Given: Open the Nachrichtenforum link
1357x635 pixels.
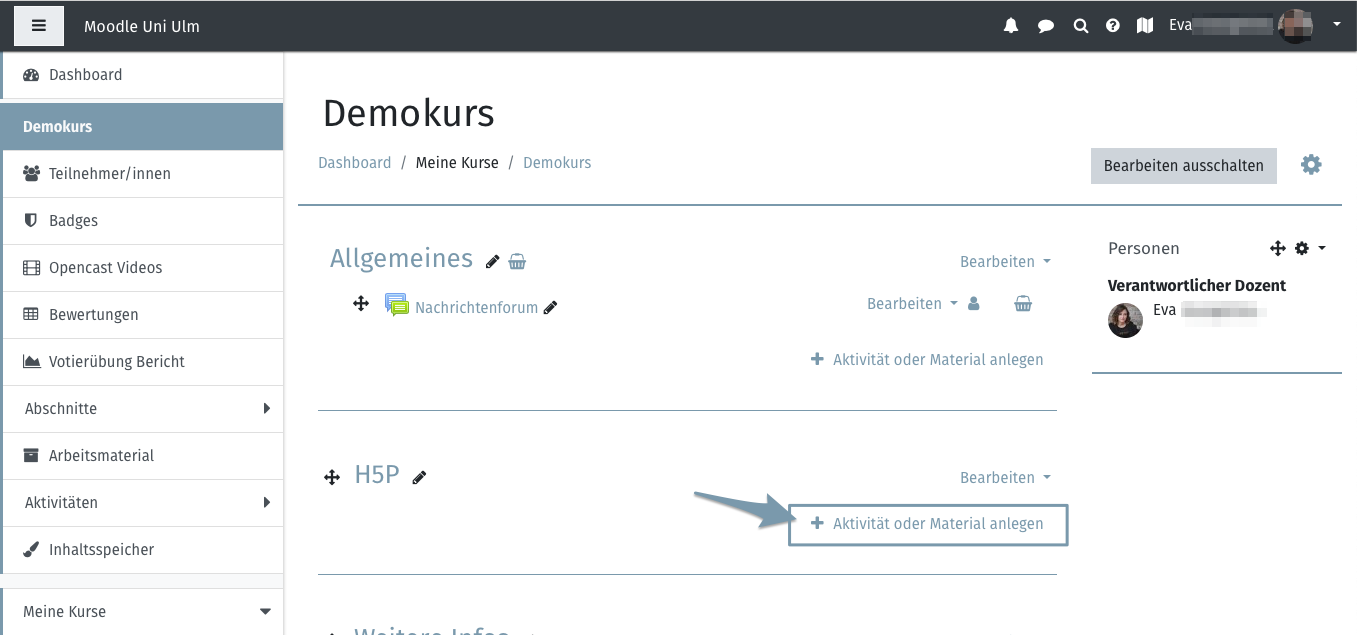Looking at the screenshot, I should (476, 308).
